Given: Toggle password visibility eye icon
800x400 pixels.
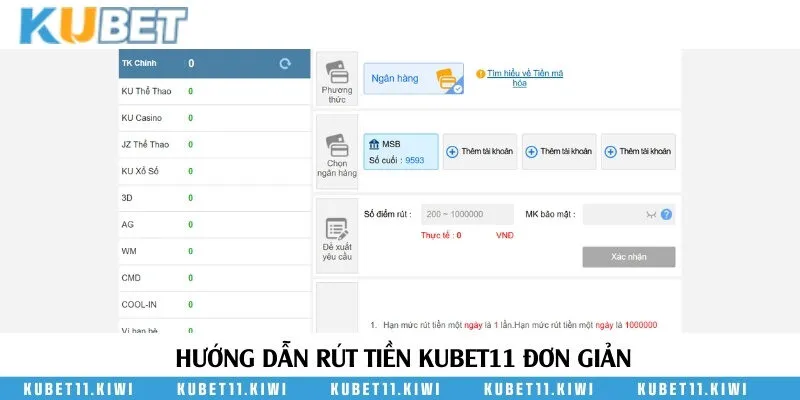Looking at the screenshot, I should point(650,214).
